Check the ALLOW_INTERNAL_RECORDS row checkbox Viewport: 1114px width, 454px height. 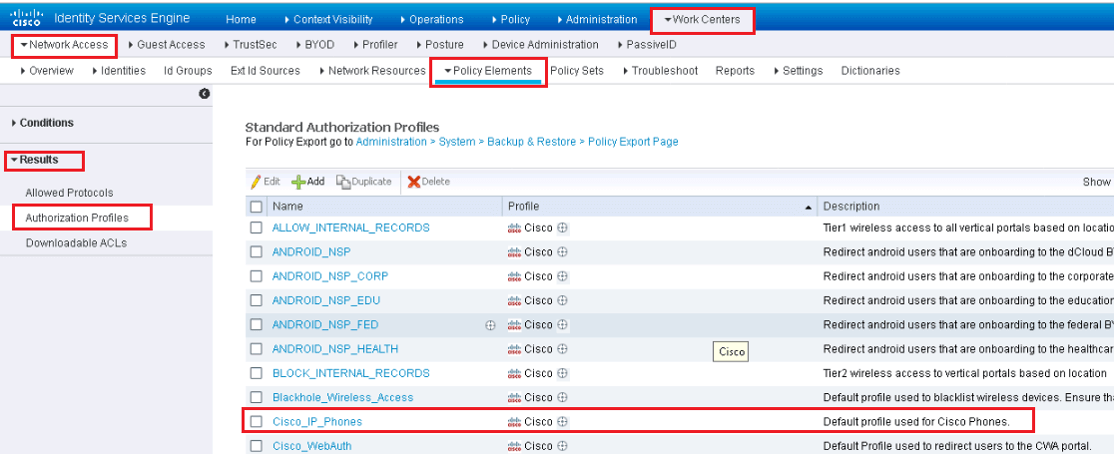256,228
